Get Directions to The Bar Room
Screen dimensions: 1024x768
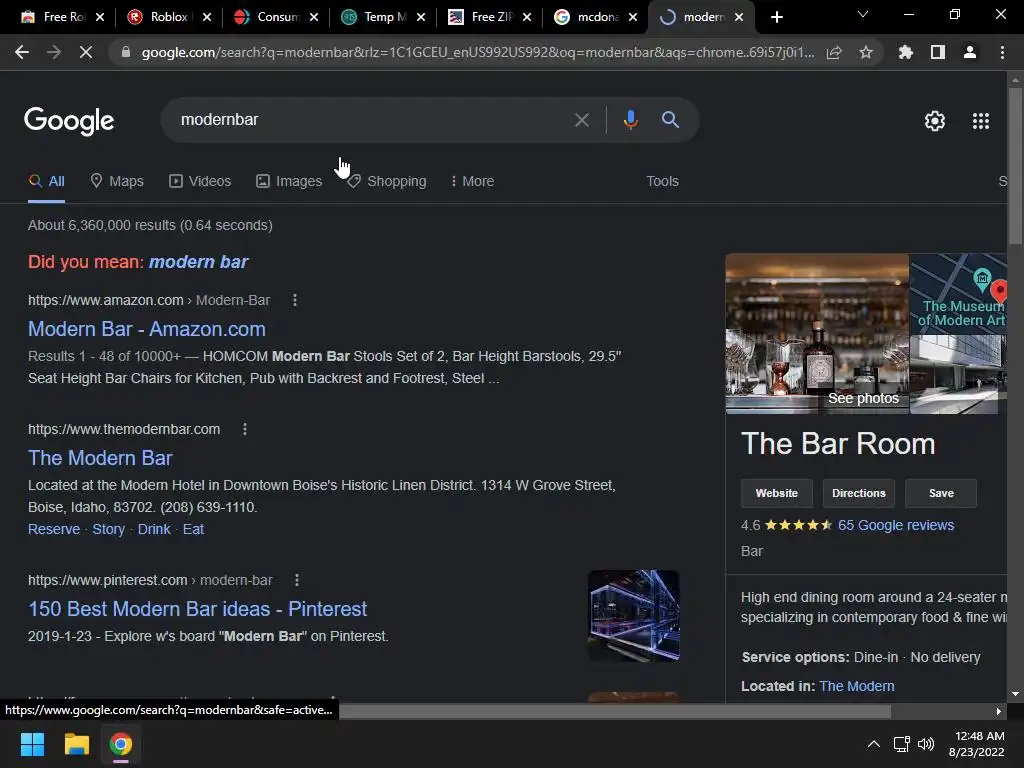coord(859,493)
